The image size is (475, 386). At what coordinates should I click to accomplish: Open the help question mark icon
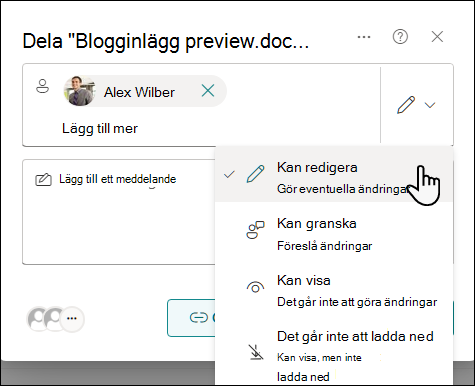tap(400, 37)
